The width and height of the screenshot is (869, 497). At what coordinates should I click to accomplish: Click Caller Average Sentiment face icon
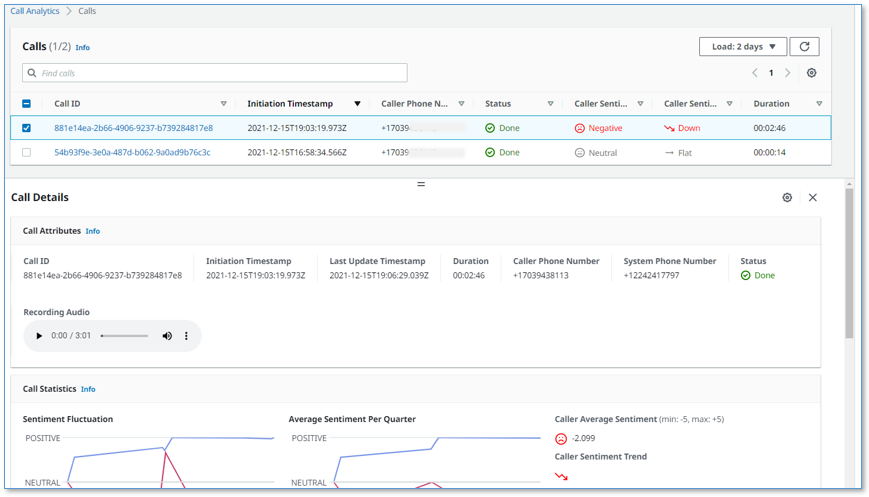(561, 439)
